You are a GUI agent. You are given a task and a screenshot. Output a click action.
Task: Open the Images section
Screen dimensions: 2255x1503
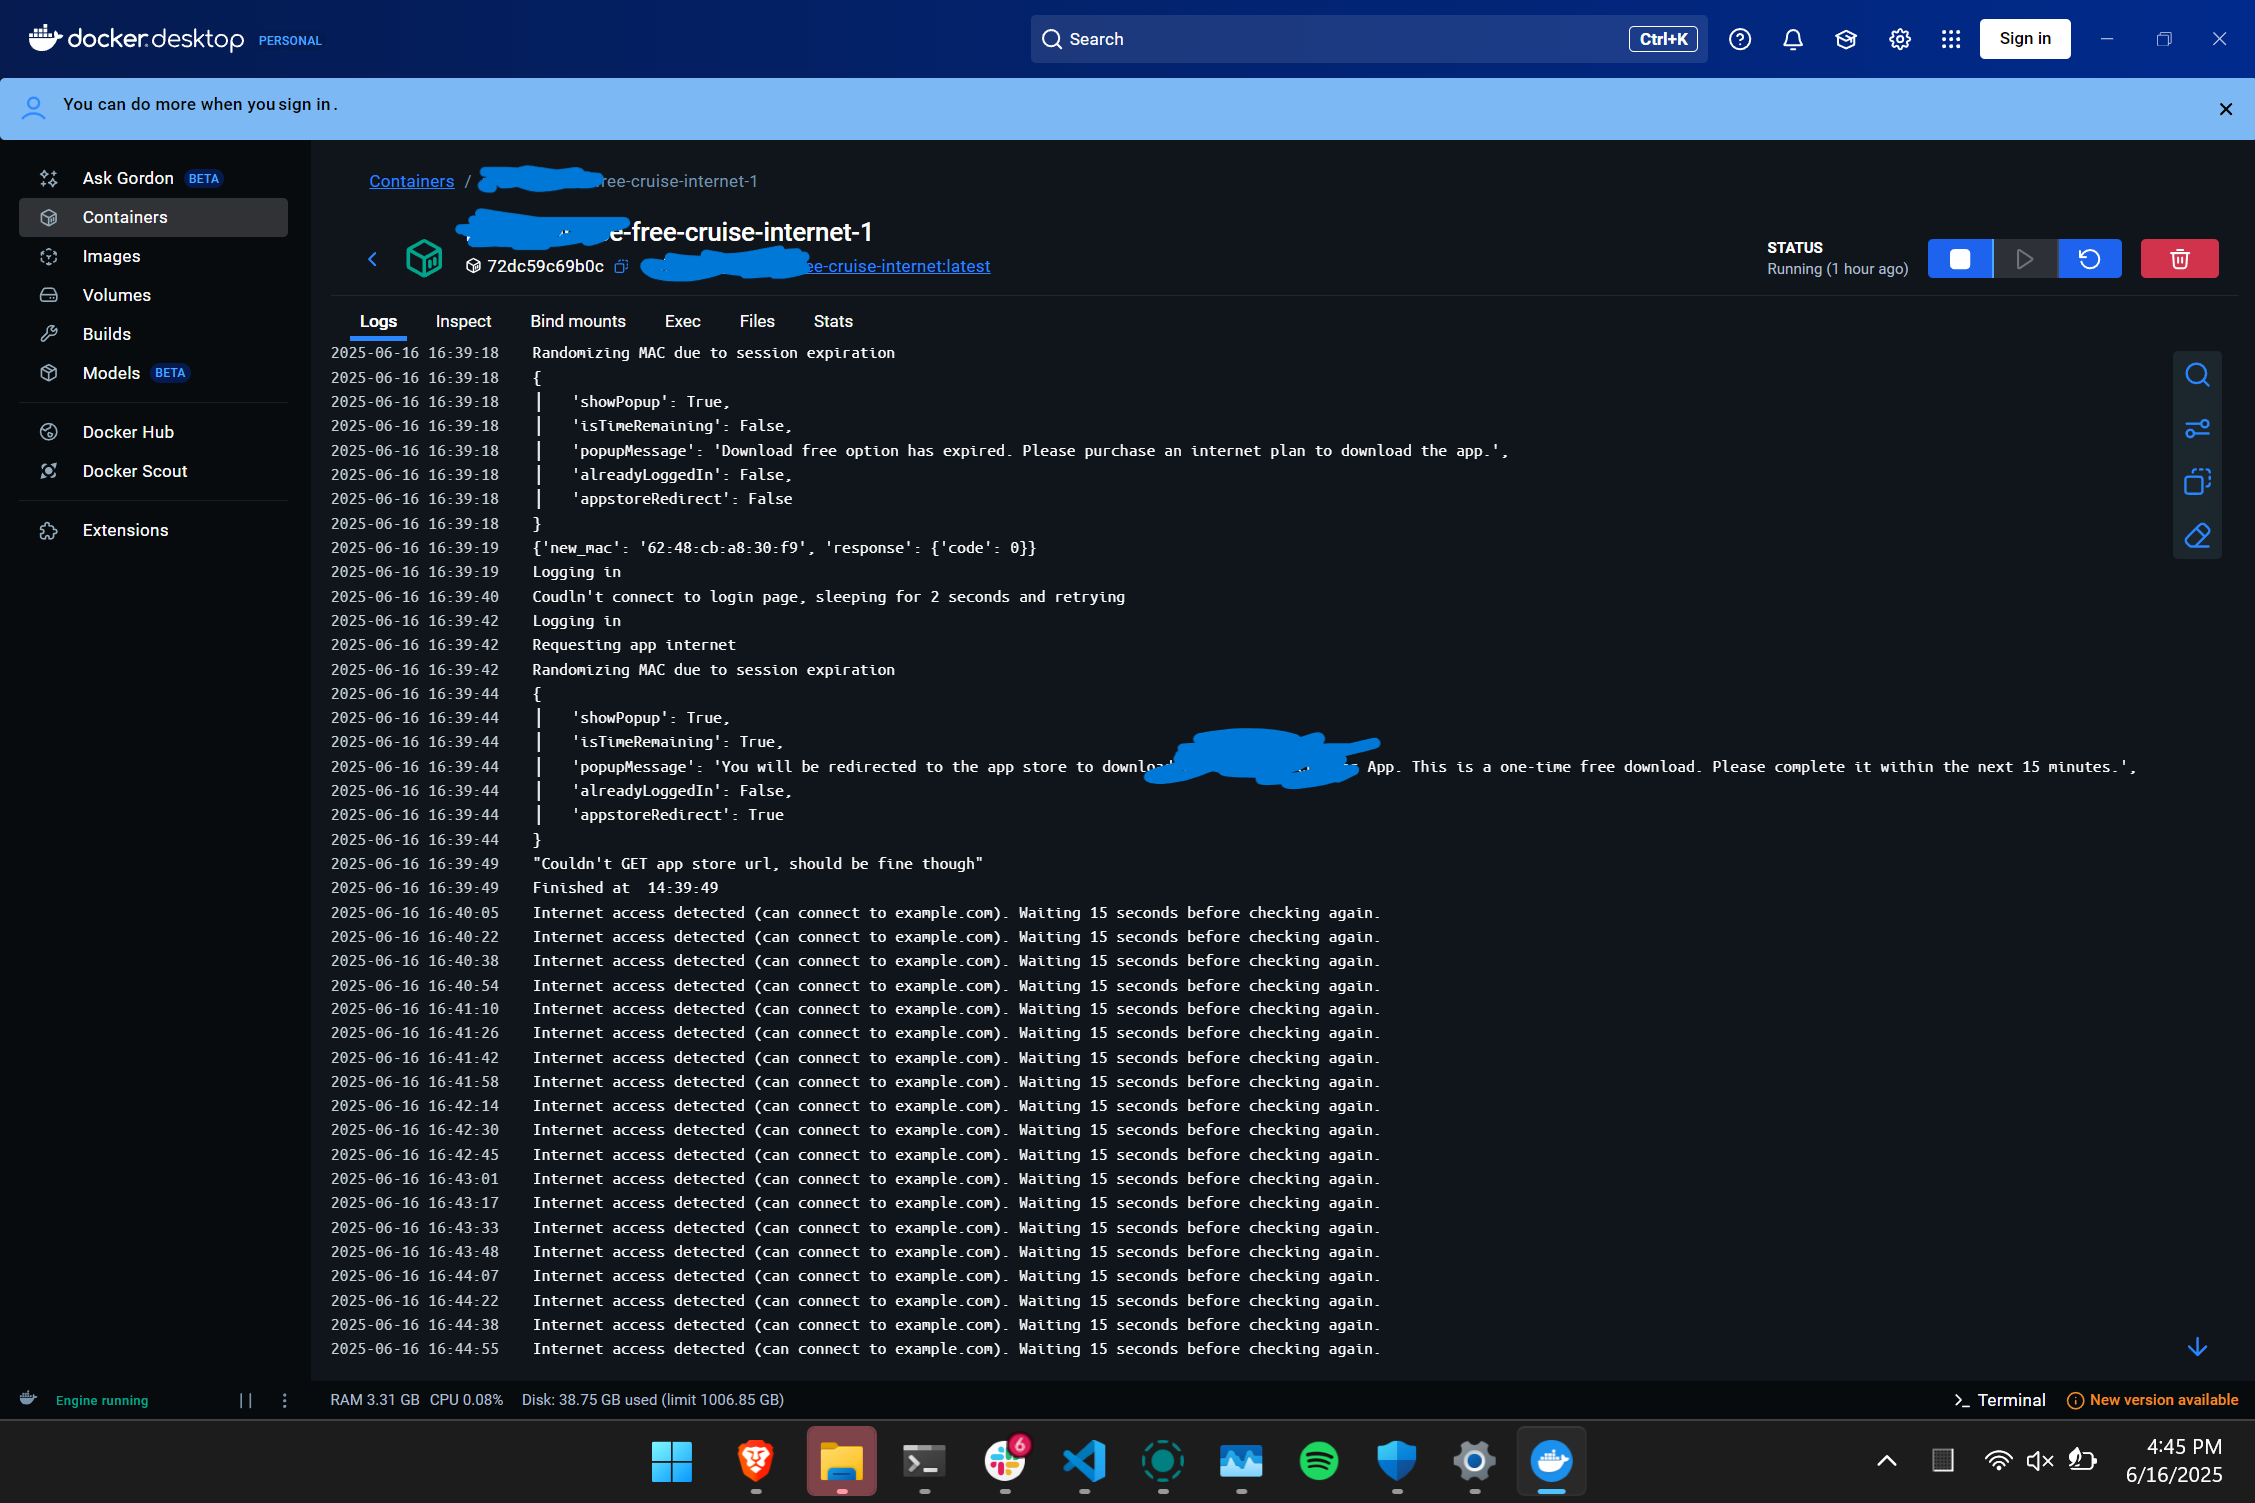point(152,256)
